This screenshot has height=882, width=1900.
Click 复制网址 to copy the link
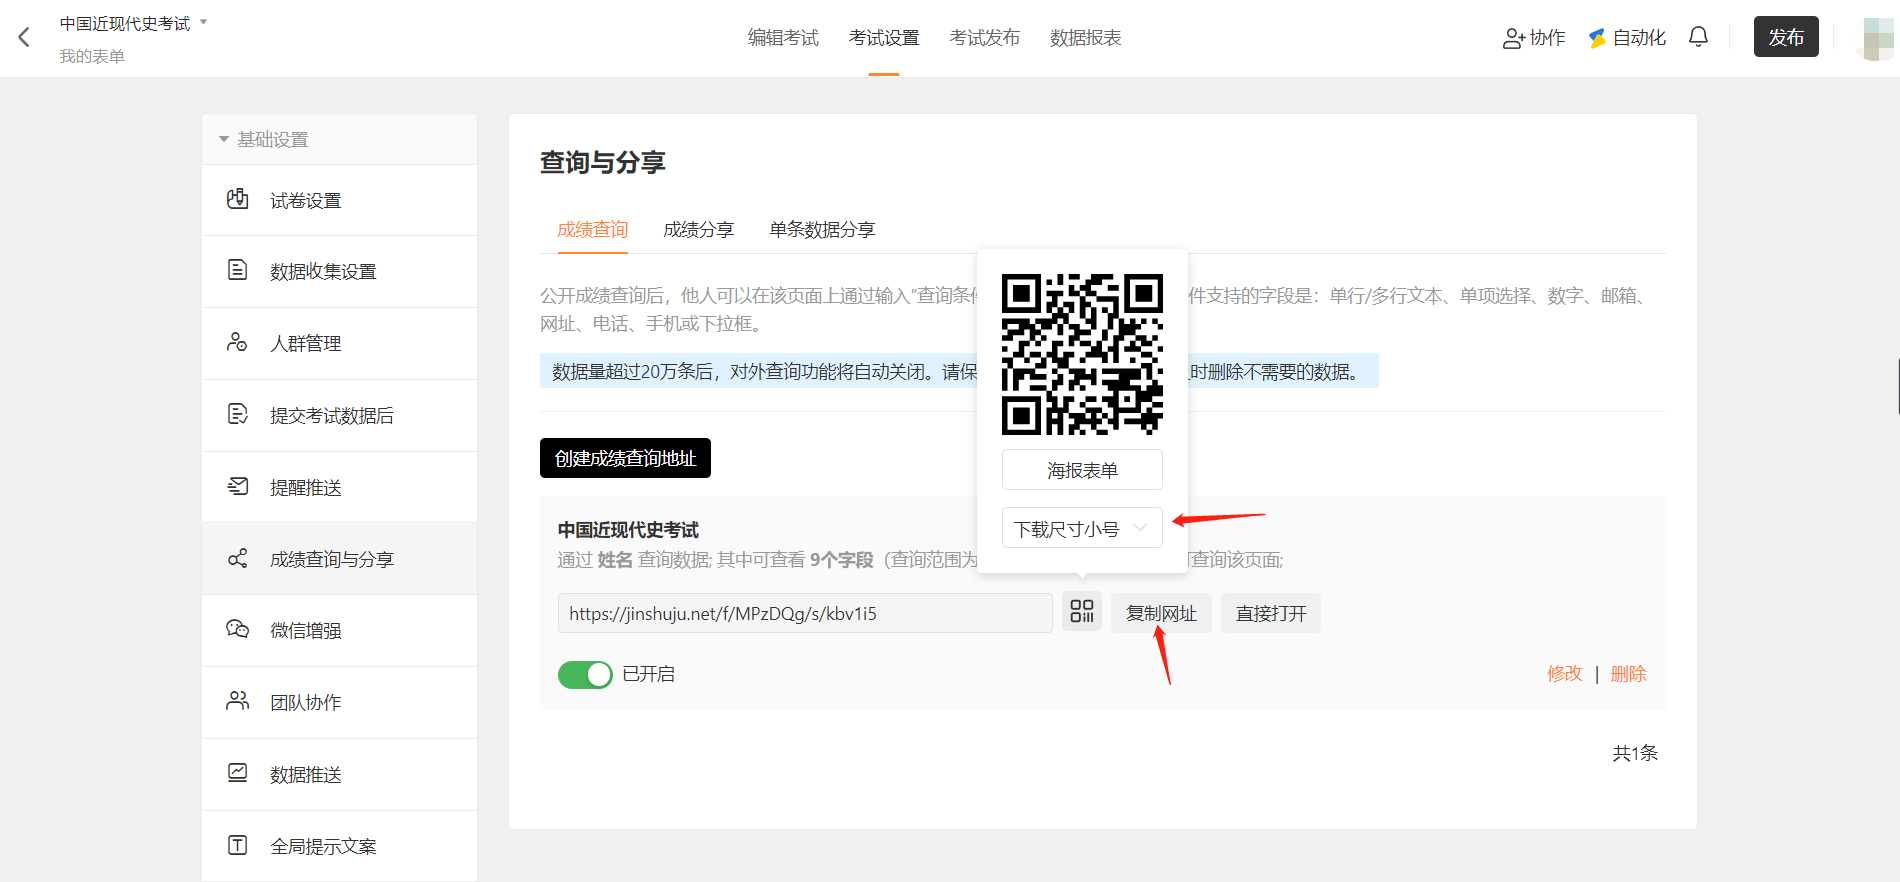point(1161,613)
